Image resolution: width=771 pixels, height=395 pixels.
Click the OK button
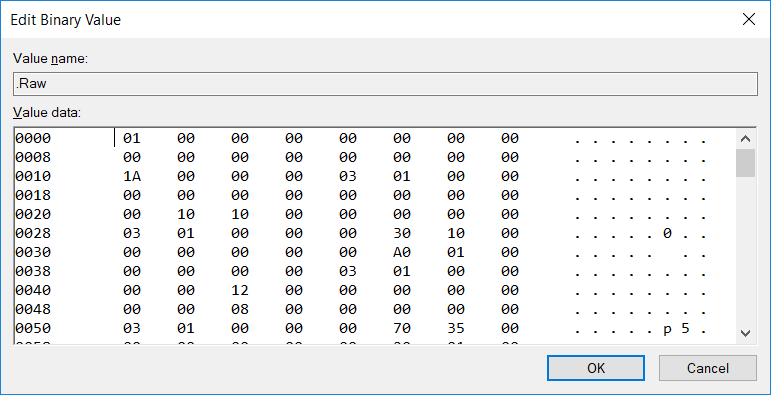point(595,368)
